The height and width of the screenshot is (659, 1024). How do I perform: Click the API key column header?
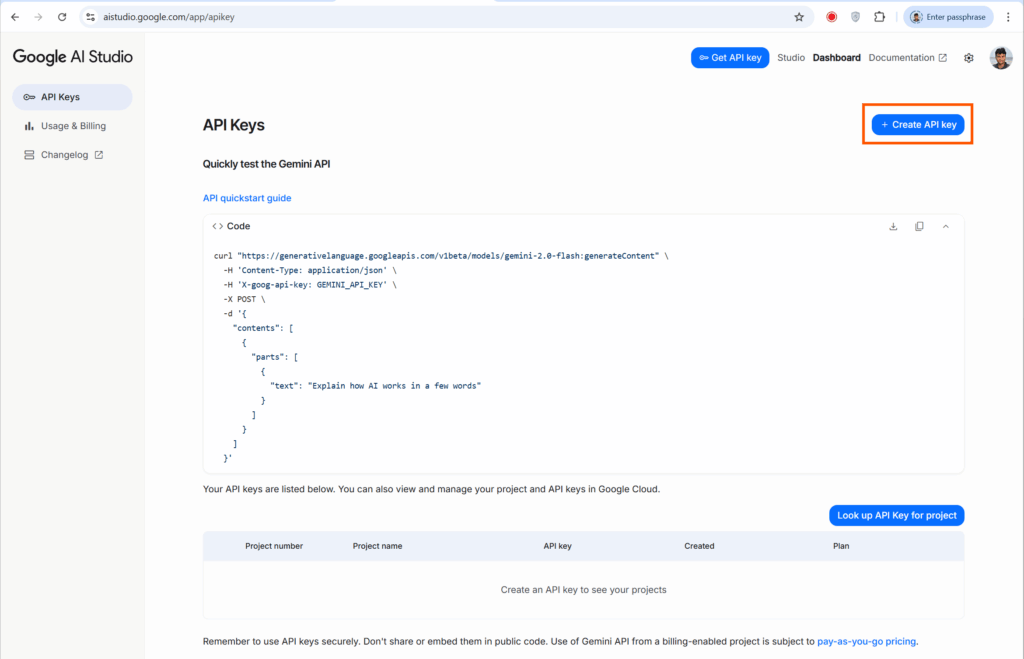point(557,546)
